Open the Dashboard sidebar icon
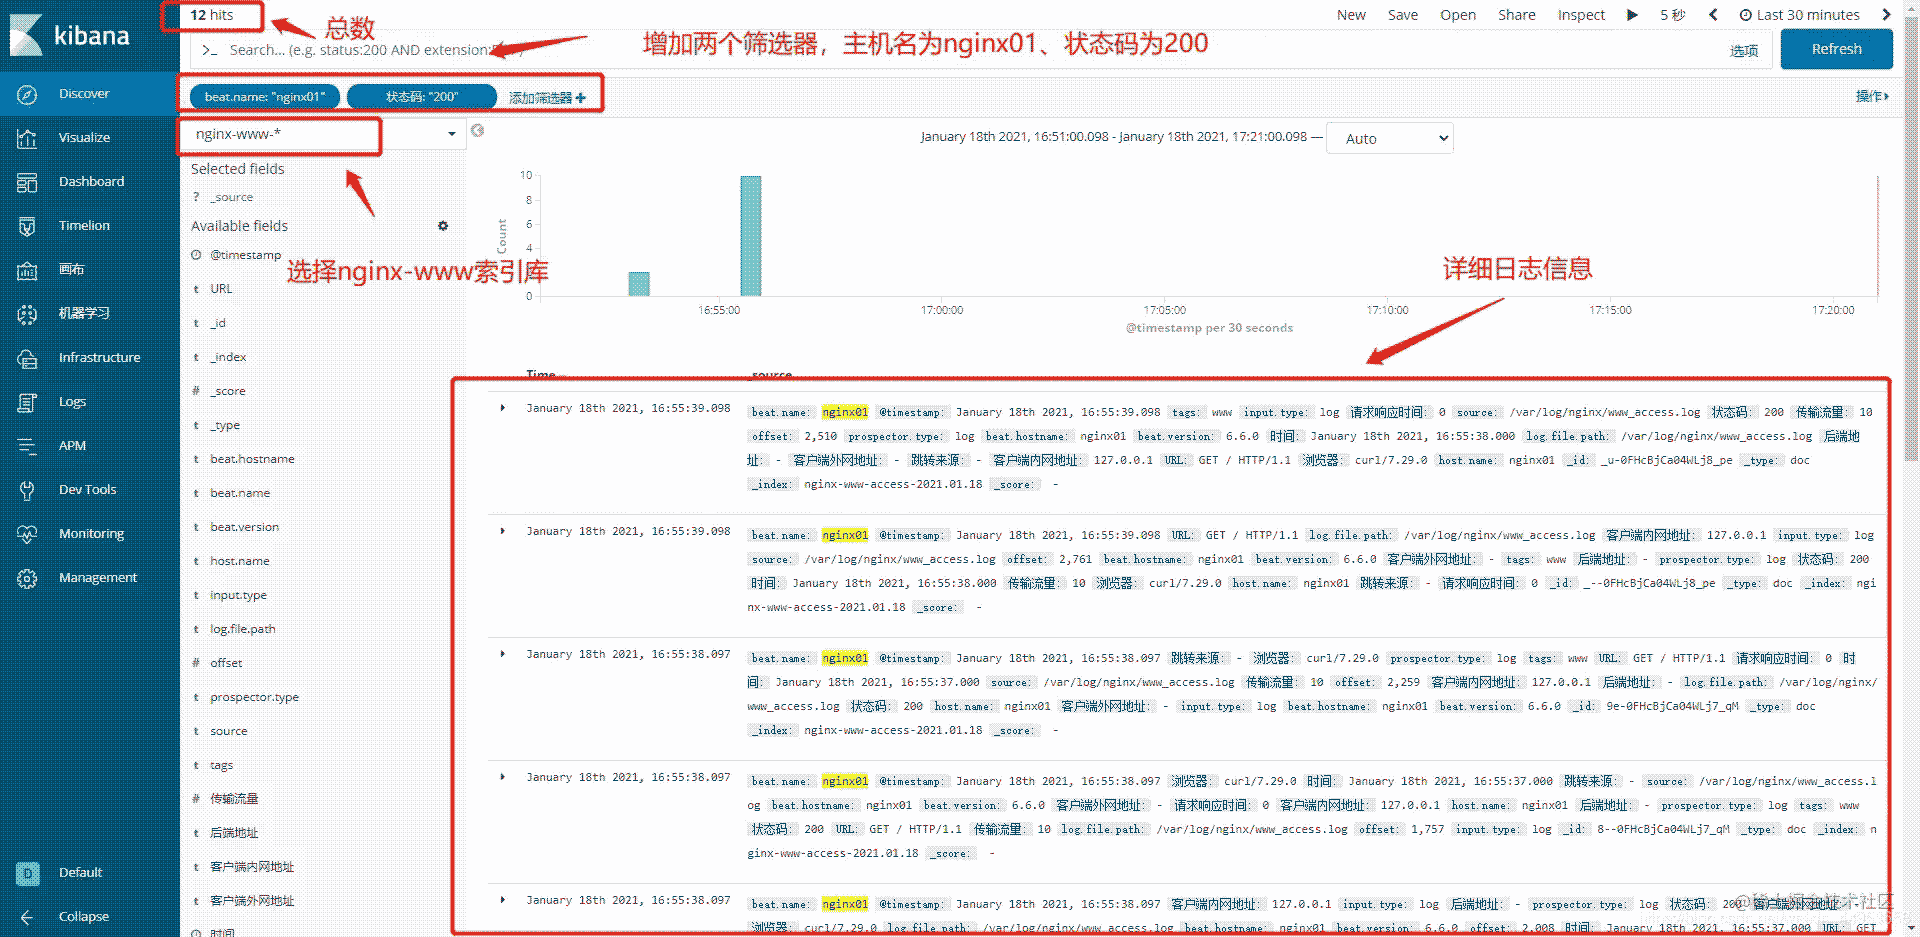The width and height of the screenshot is (1920, 937). point(27,182)
